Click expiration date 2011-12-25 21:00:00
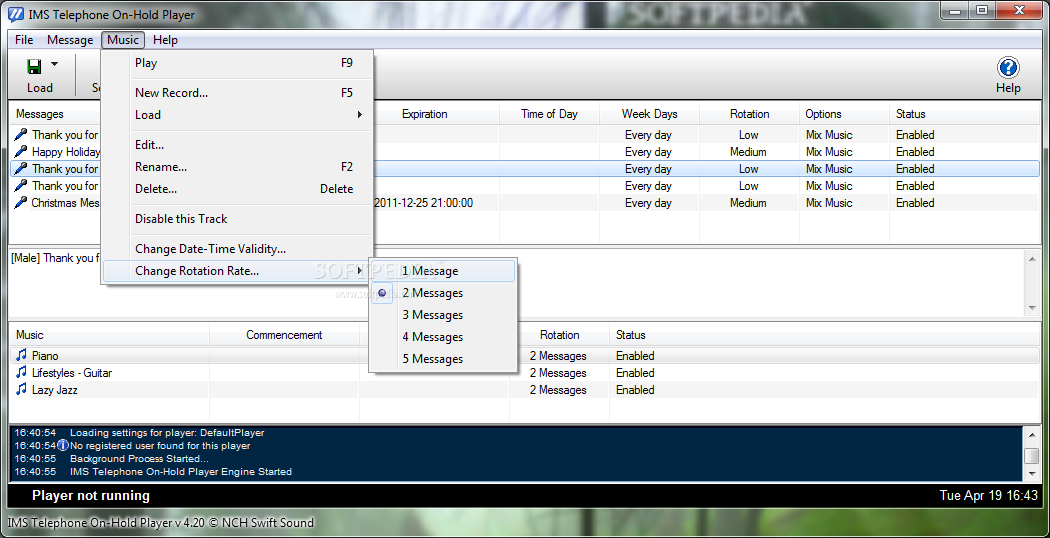The image size is (1050, 538). coord(424,203)
